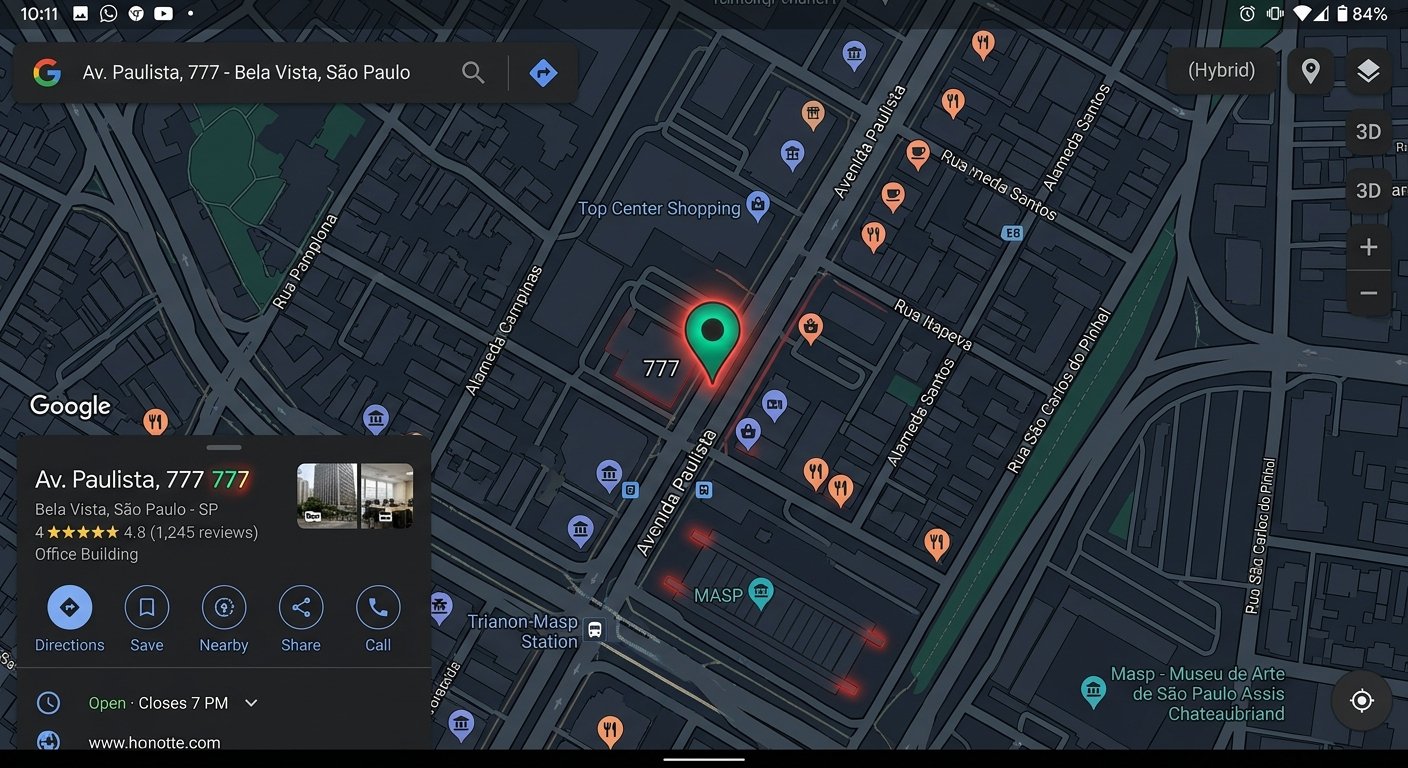
Task: Tap the search magnifier icon
Action: (x=473, y=72)
